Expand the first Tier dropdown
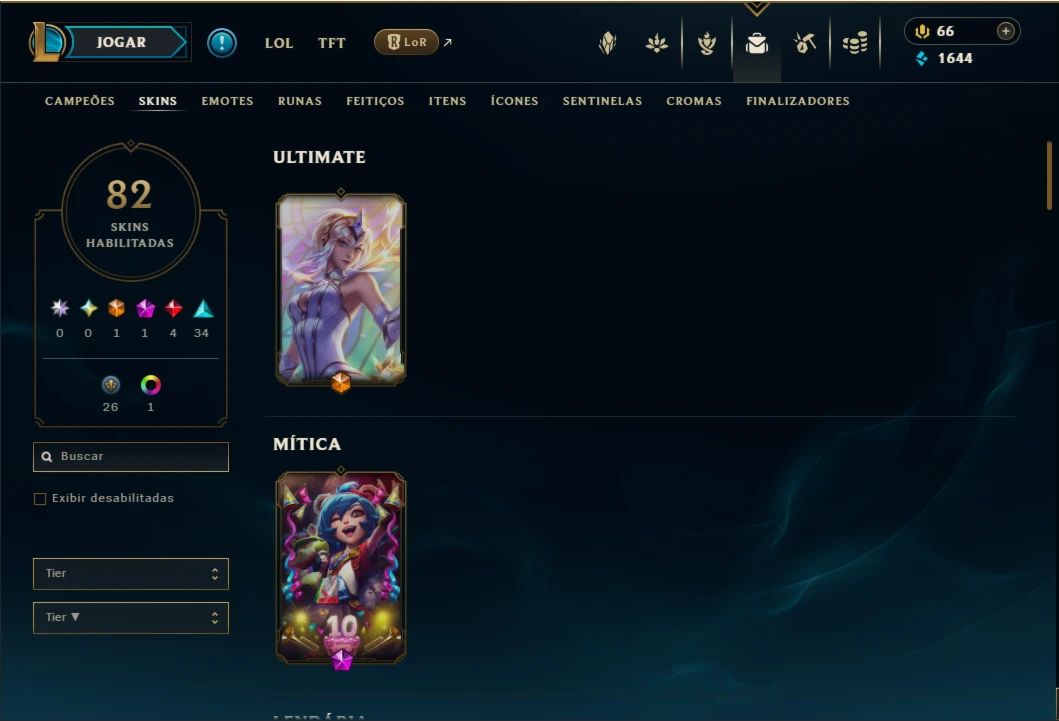This screenshot has height=721, width=1059. [x=131, y=574]
